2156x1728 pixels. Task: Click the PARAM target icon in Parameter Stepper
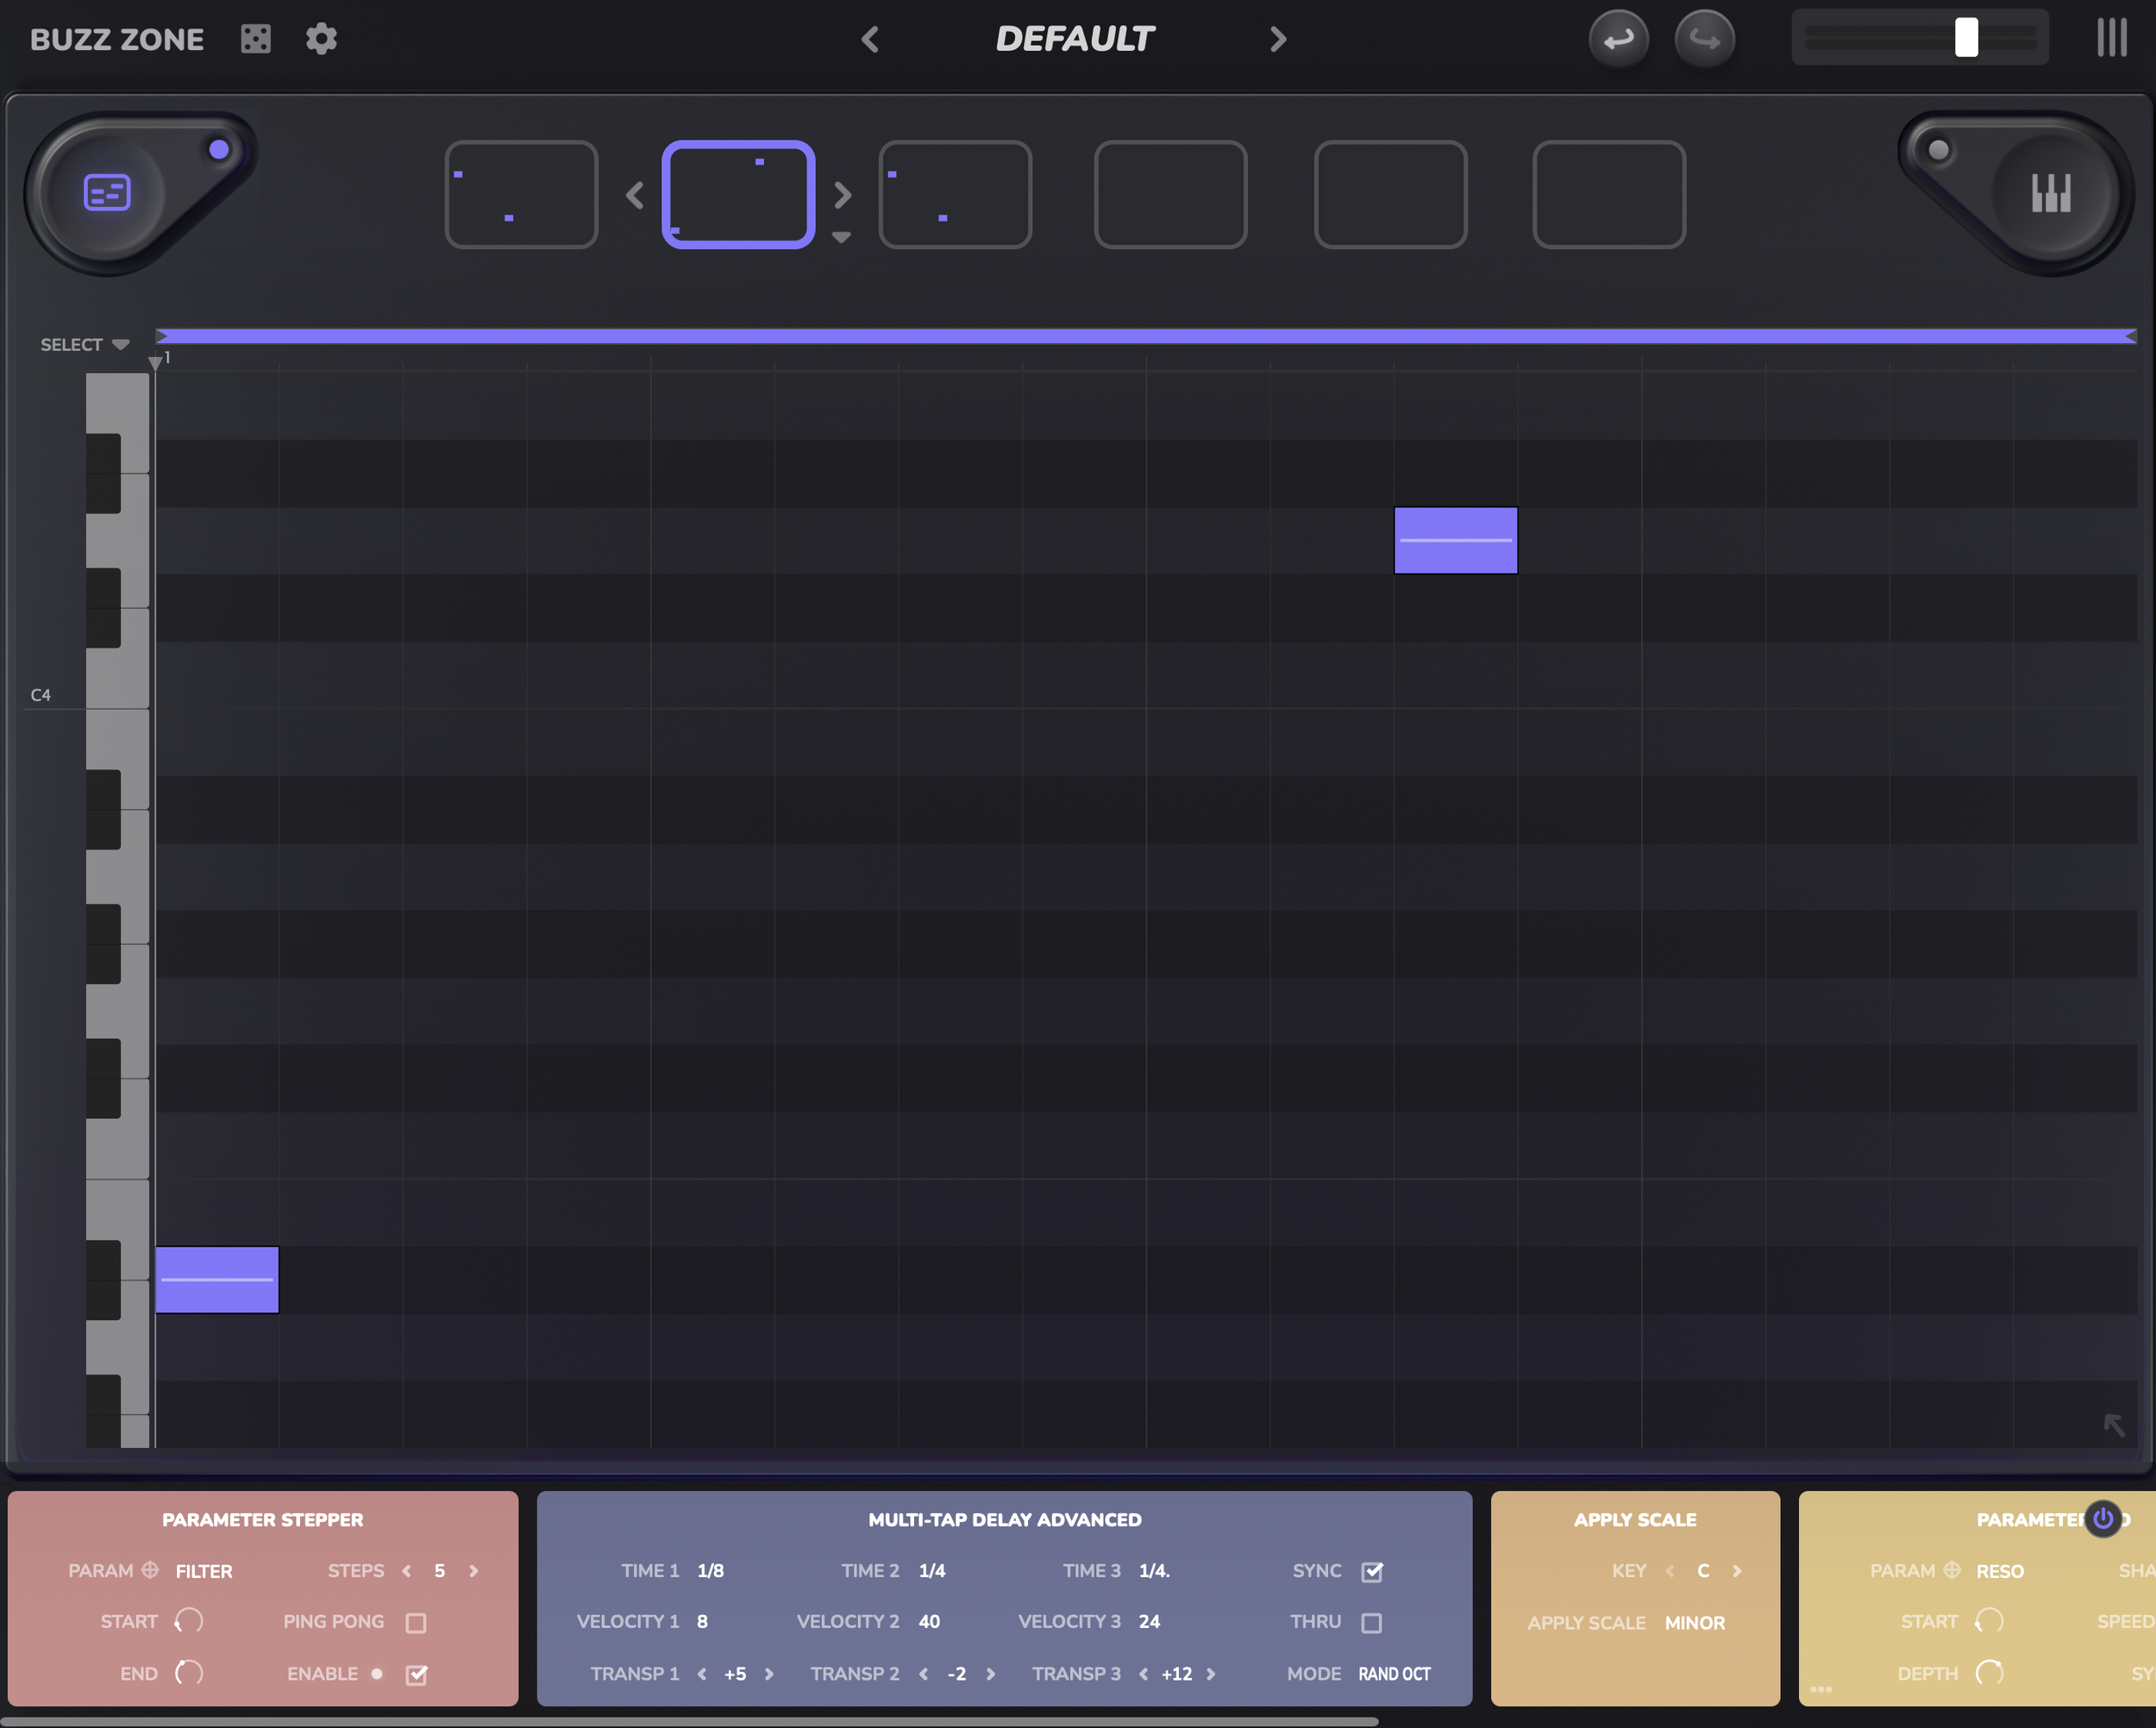(x=150, y=1569)
